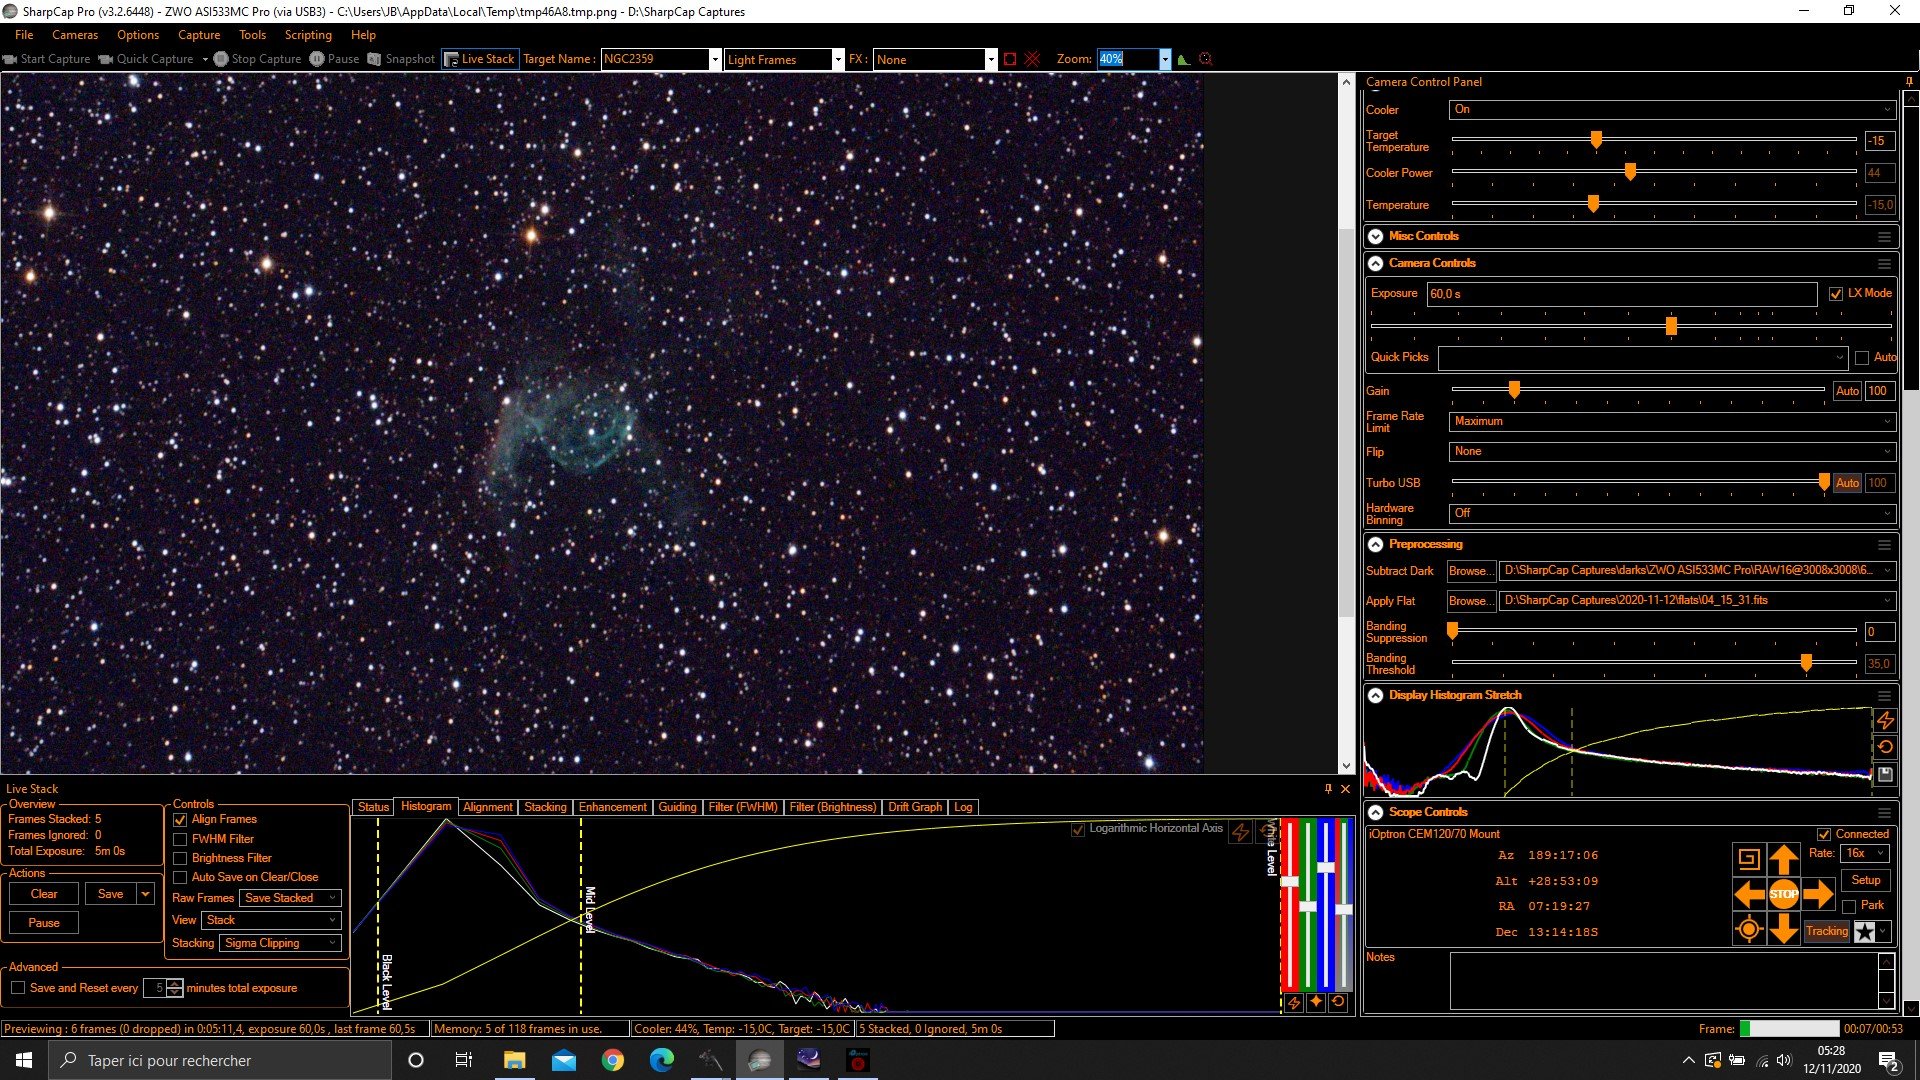Open the Cooler On dropdown
The image size is (1920, 1080).
(x=1672, y=110)
